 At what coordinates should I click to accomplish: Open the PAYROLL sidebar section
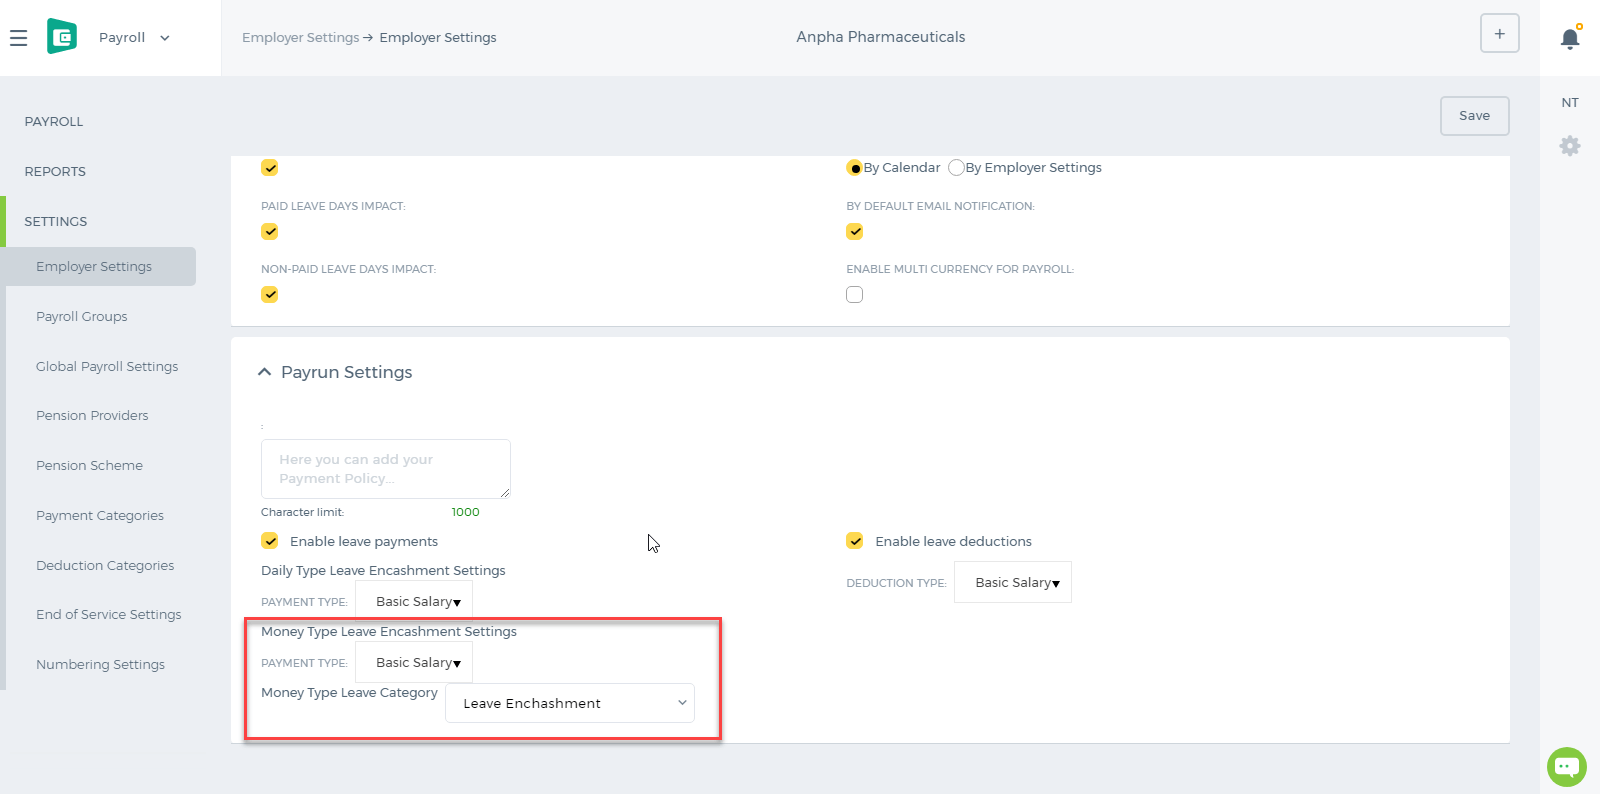[x=54, y=122]
